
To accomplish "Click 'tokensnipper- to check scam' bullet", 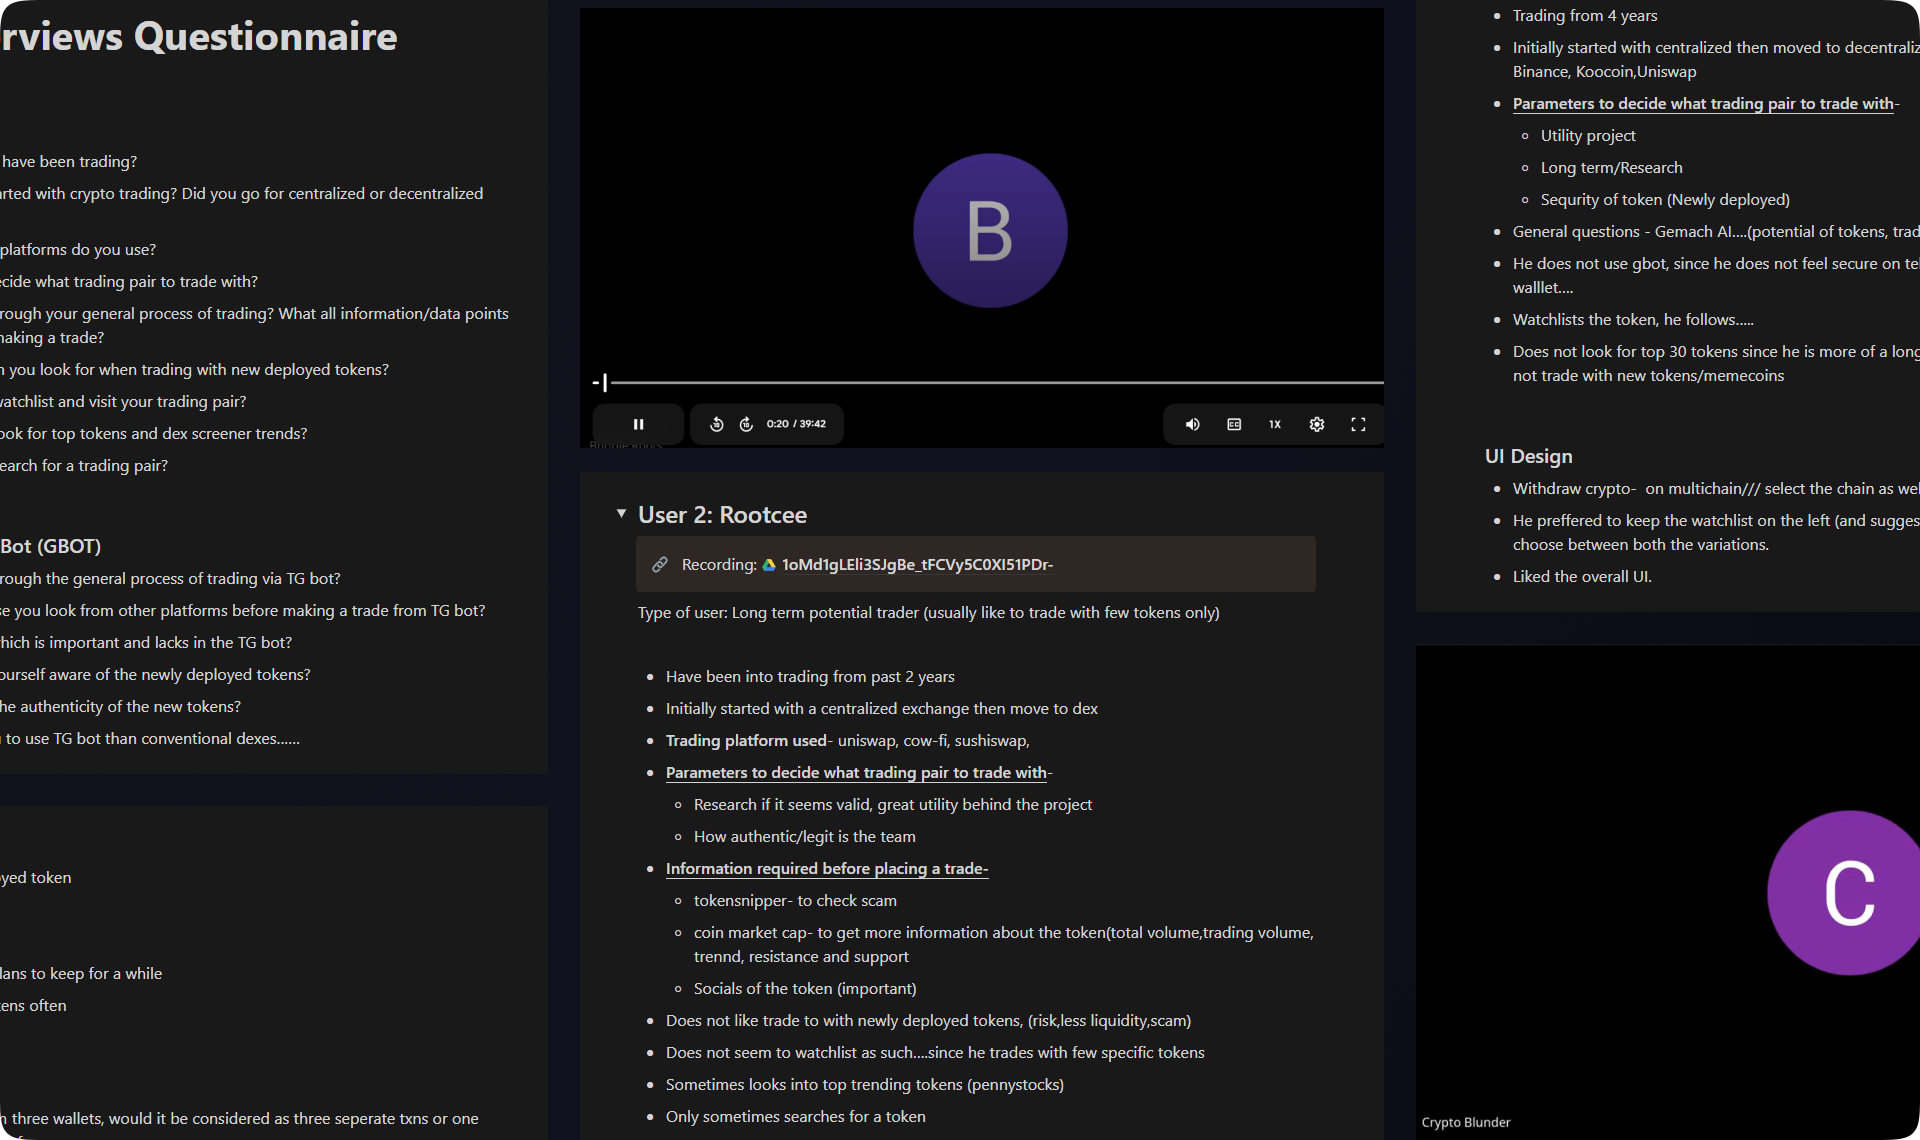I will click(795, 900).
